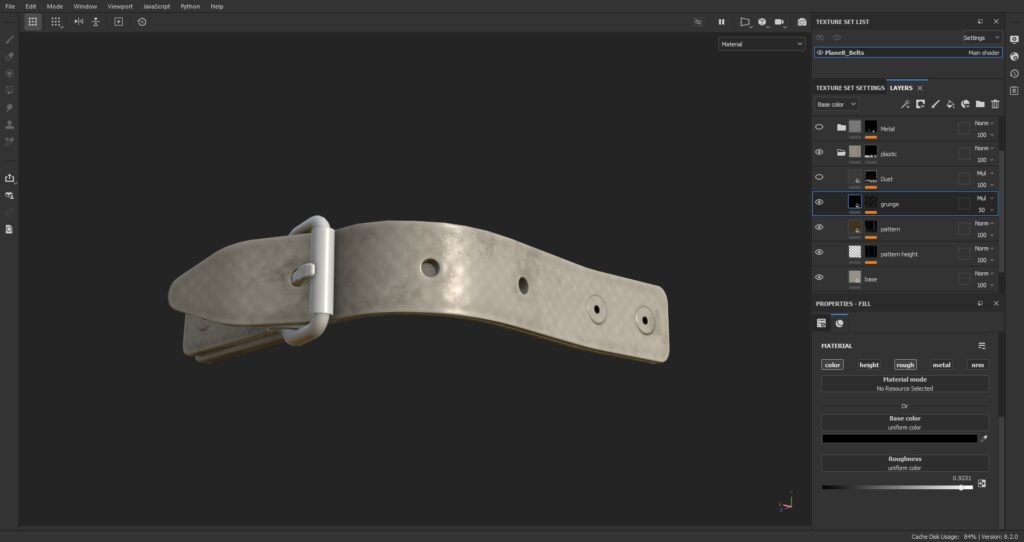
Task: Expand the Metal folder
Action: pyautogui.click(x=841, y=127)
